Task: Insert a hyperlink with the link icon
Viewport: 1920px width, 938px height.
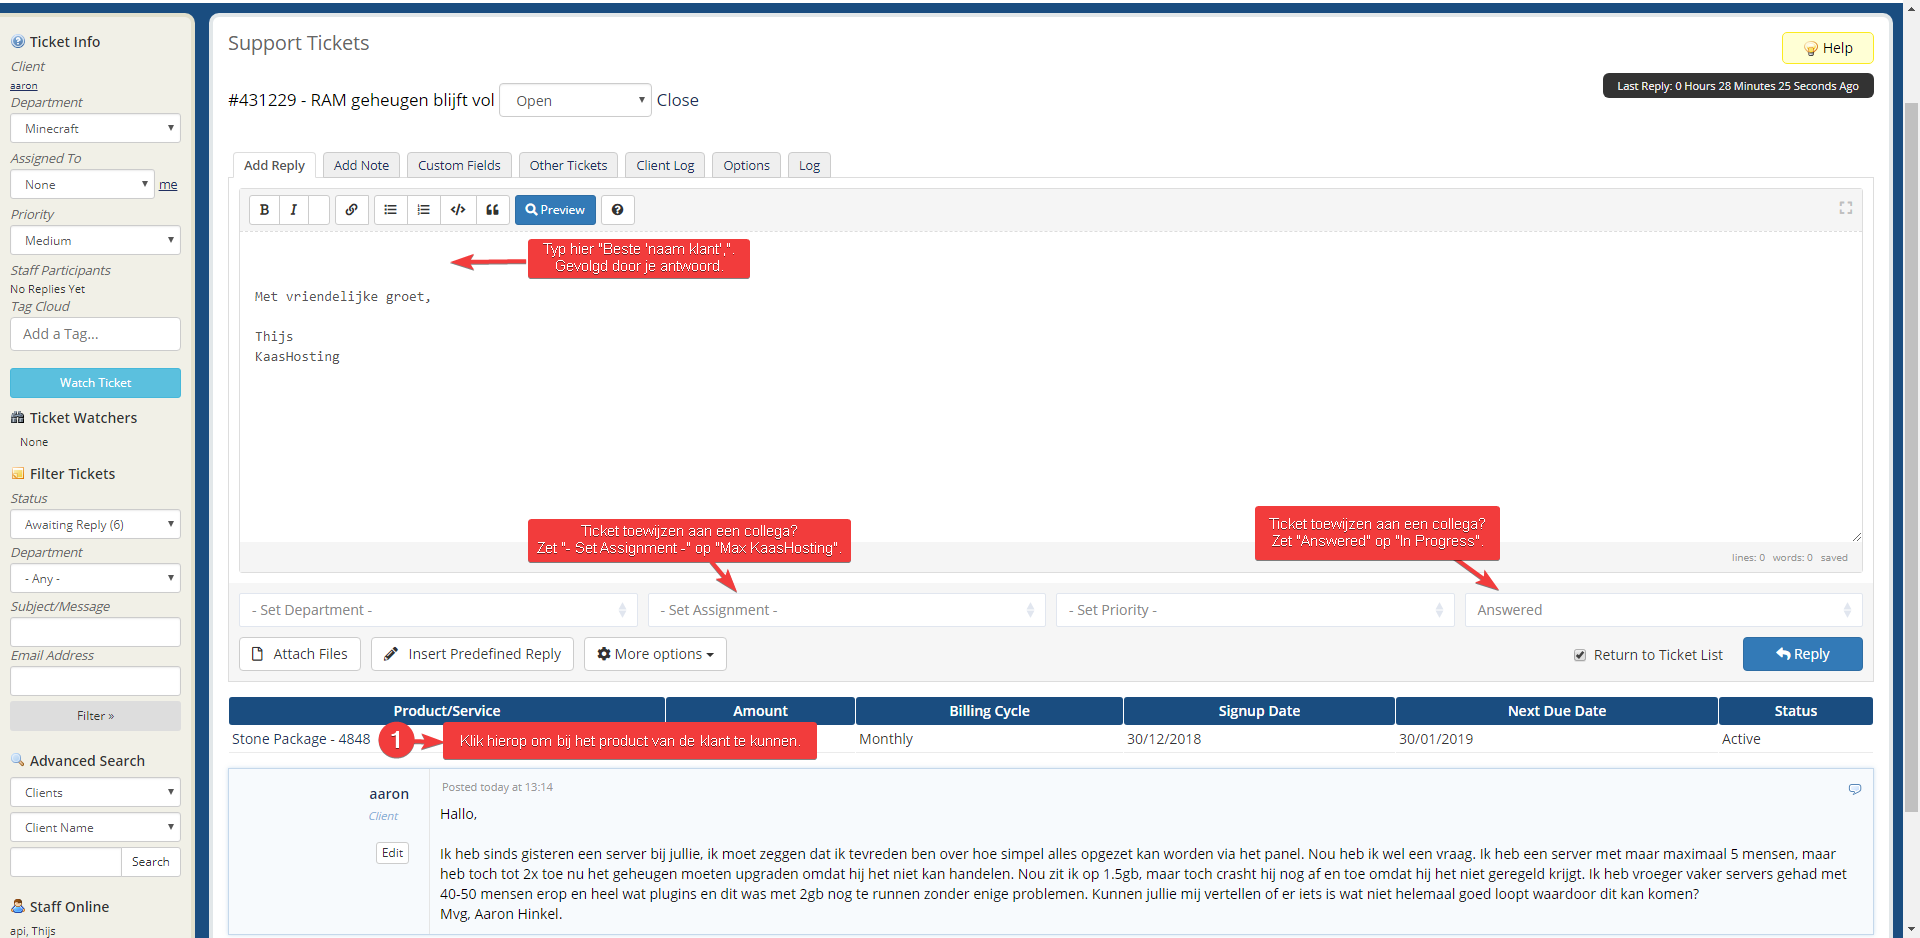Action: pos(351,210)
